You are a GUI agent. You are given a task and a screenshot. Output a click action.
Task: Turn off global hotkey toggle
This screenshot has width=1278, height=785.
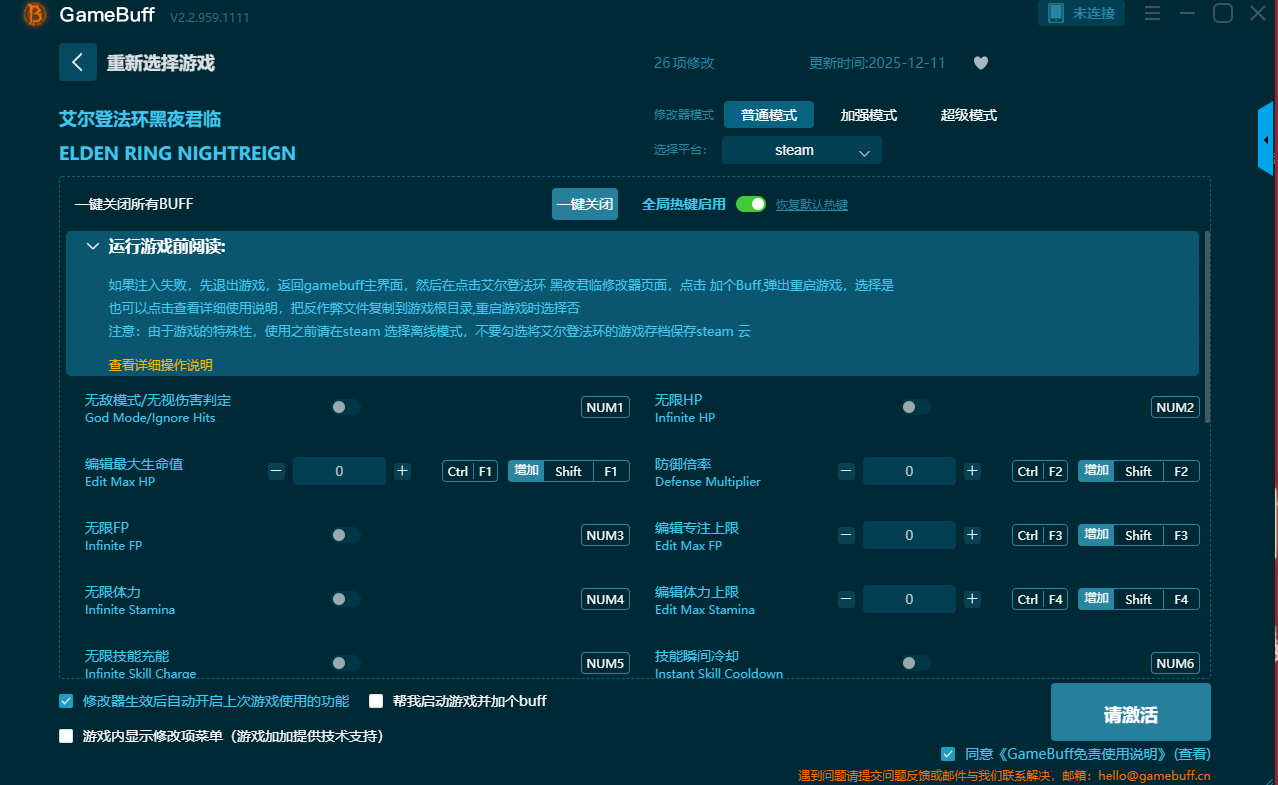(750, 204)
